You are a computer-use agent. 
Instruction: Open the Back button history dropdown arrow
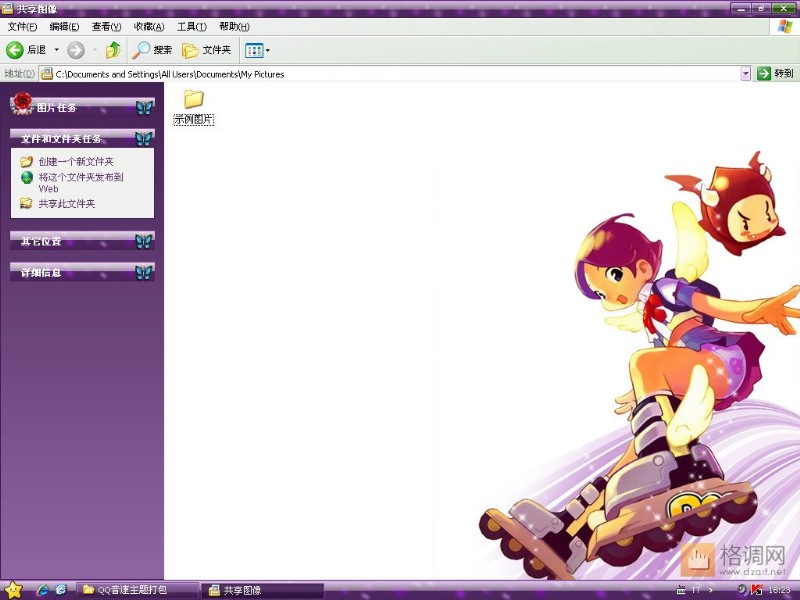(57, 50)
